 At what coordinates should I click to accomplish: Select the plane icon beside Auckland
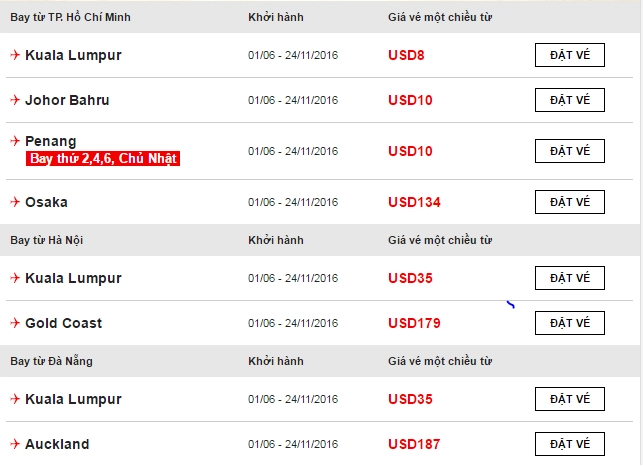pyautogui.click(x=15, y=444)
